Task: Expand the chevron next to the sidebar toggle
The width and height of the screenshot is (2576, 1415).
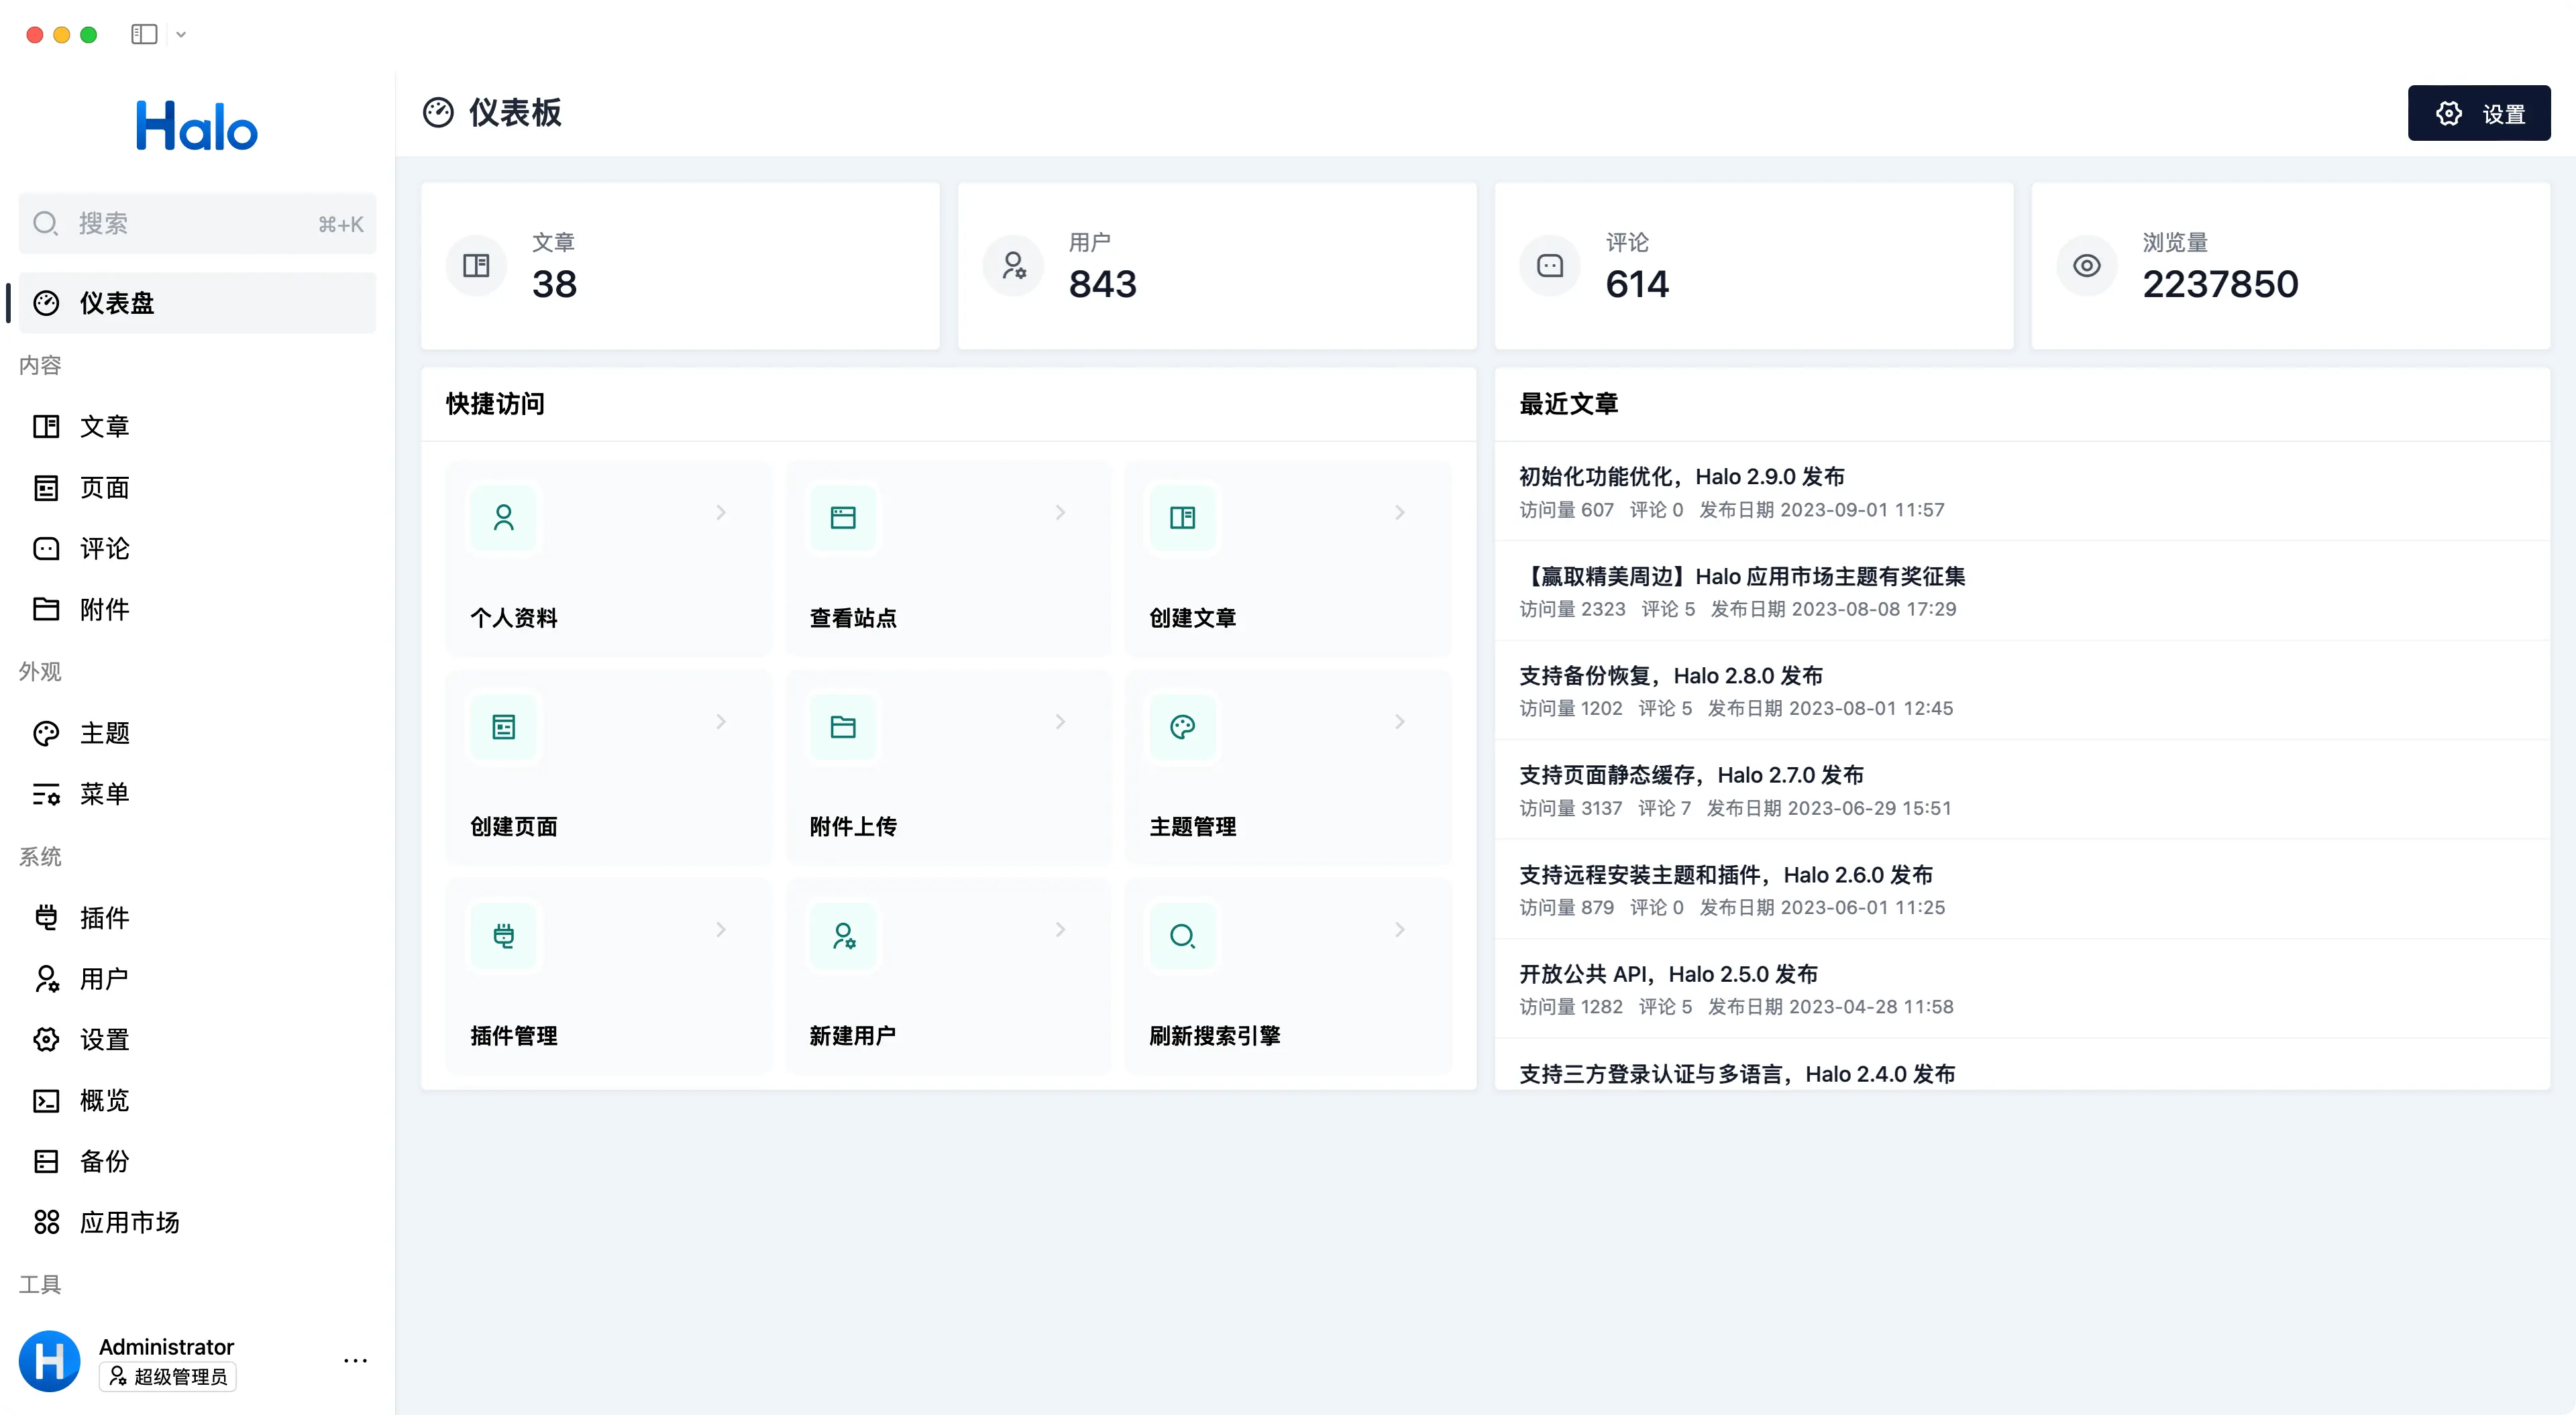Action: pos(181,35)
